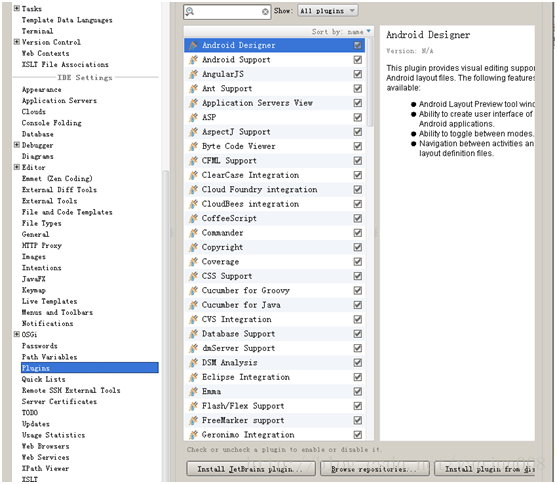
Task: Select the Terminal settings entry
Action: click(x=37, y=31)
